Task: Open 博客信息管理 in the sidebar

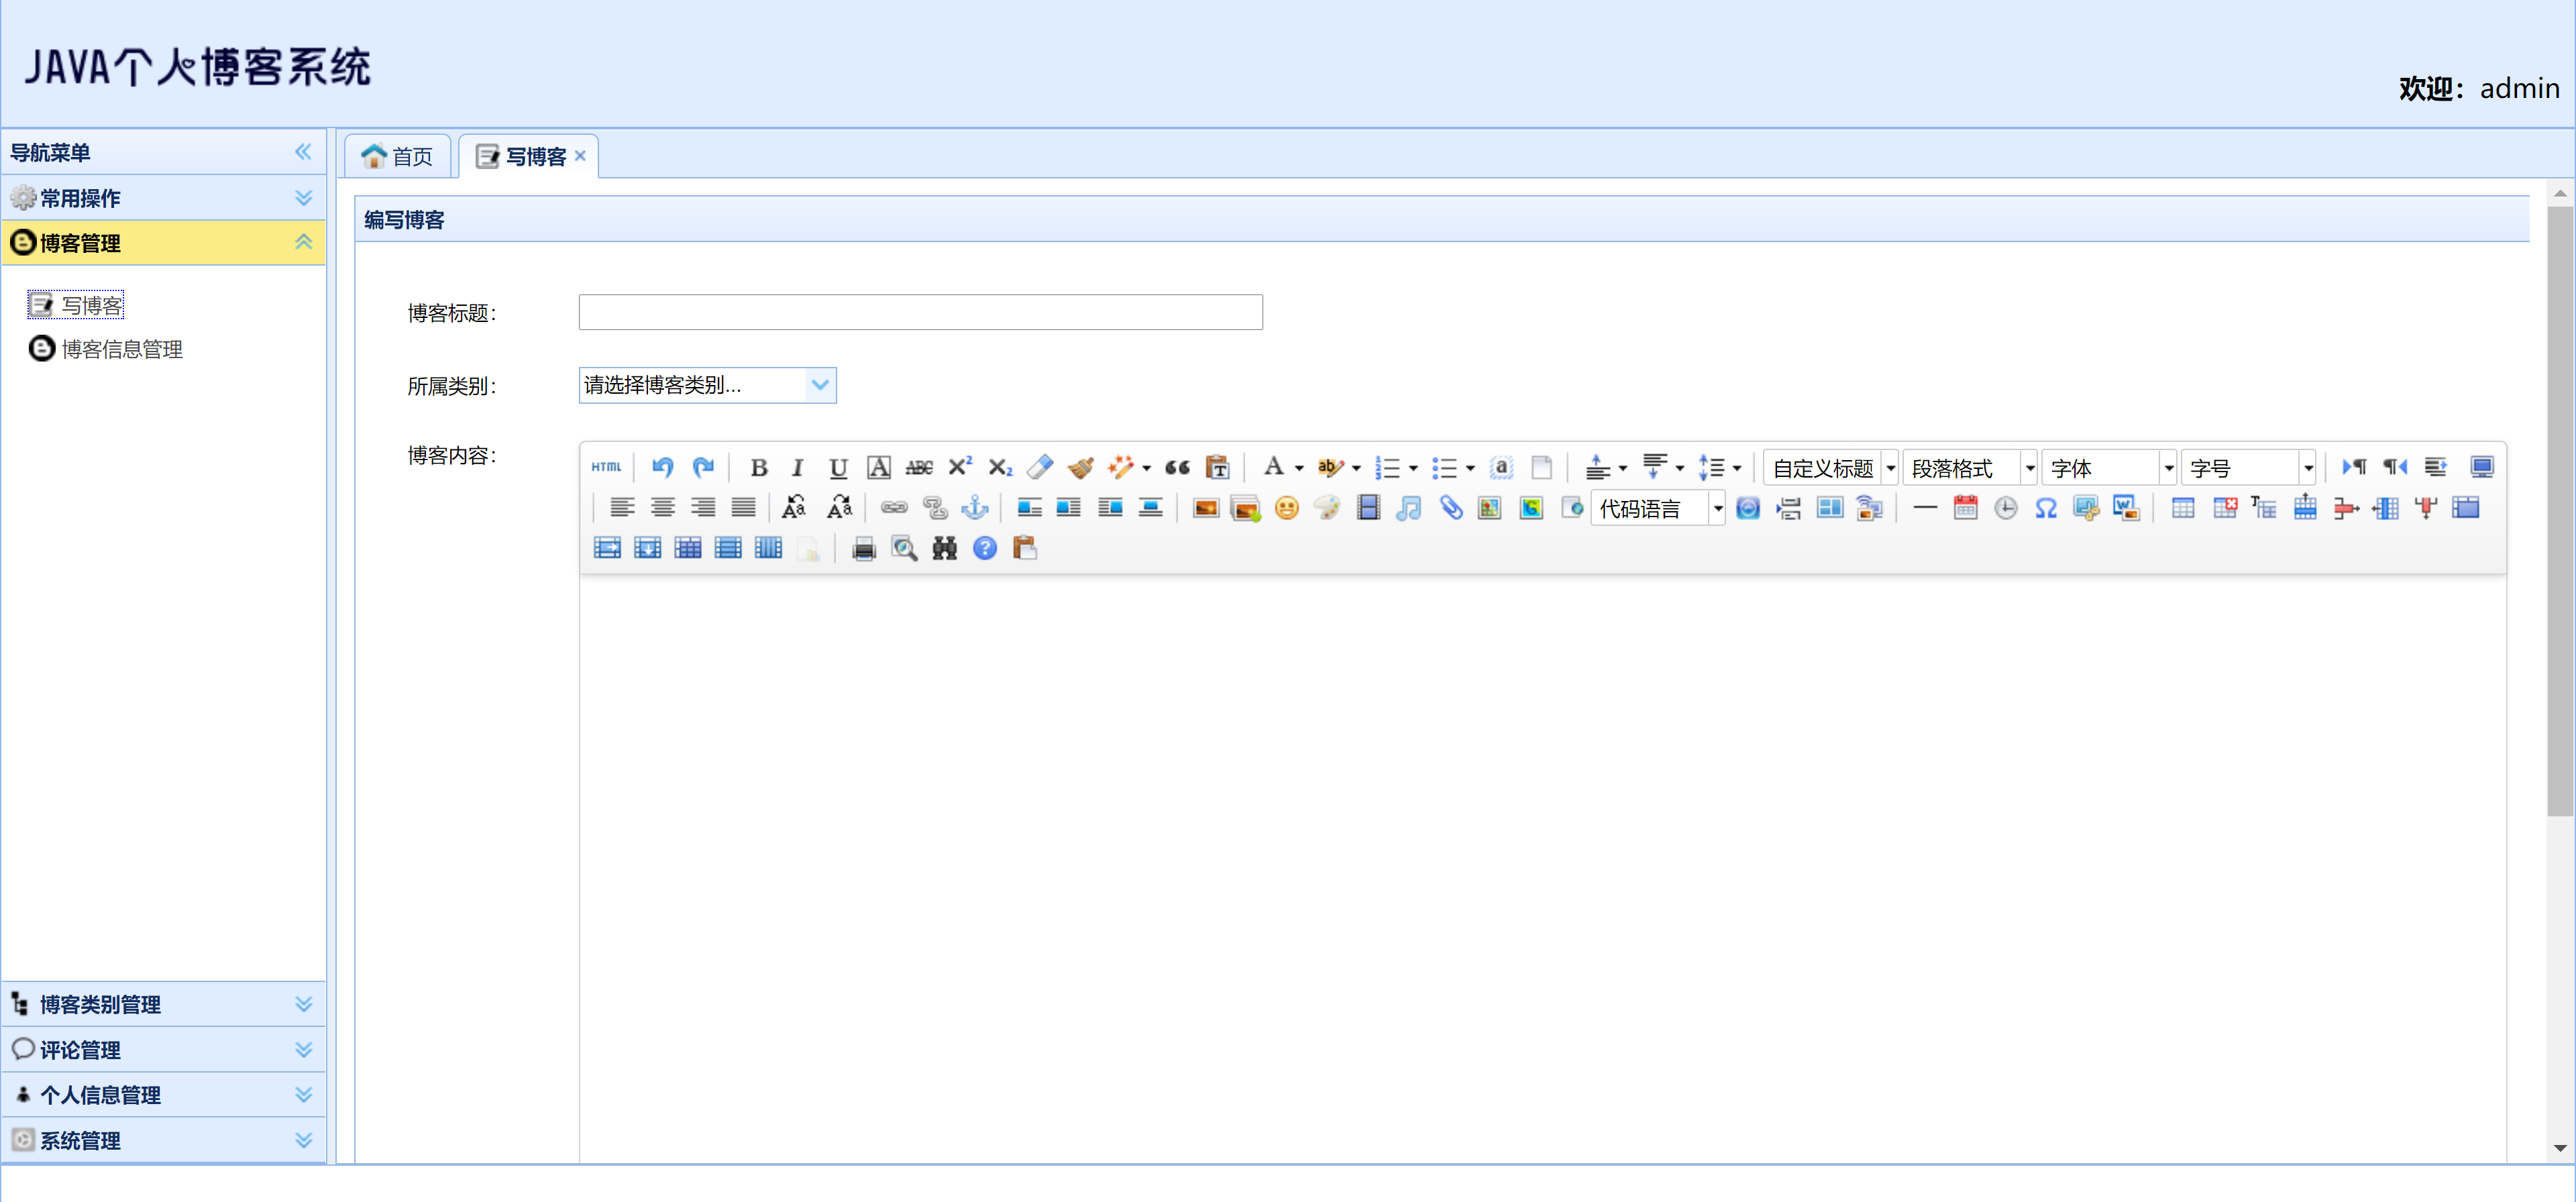Action: (x=122, y=348)
